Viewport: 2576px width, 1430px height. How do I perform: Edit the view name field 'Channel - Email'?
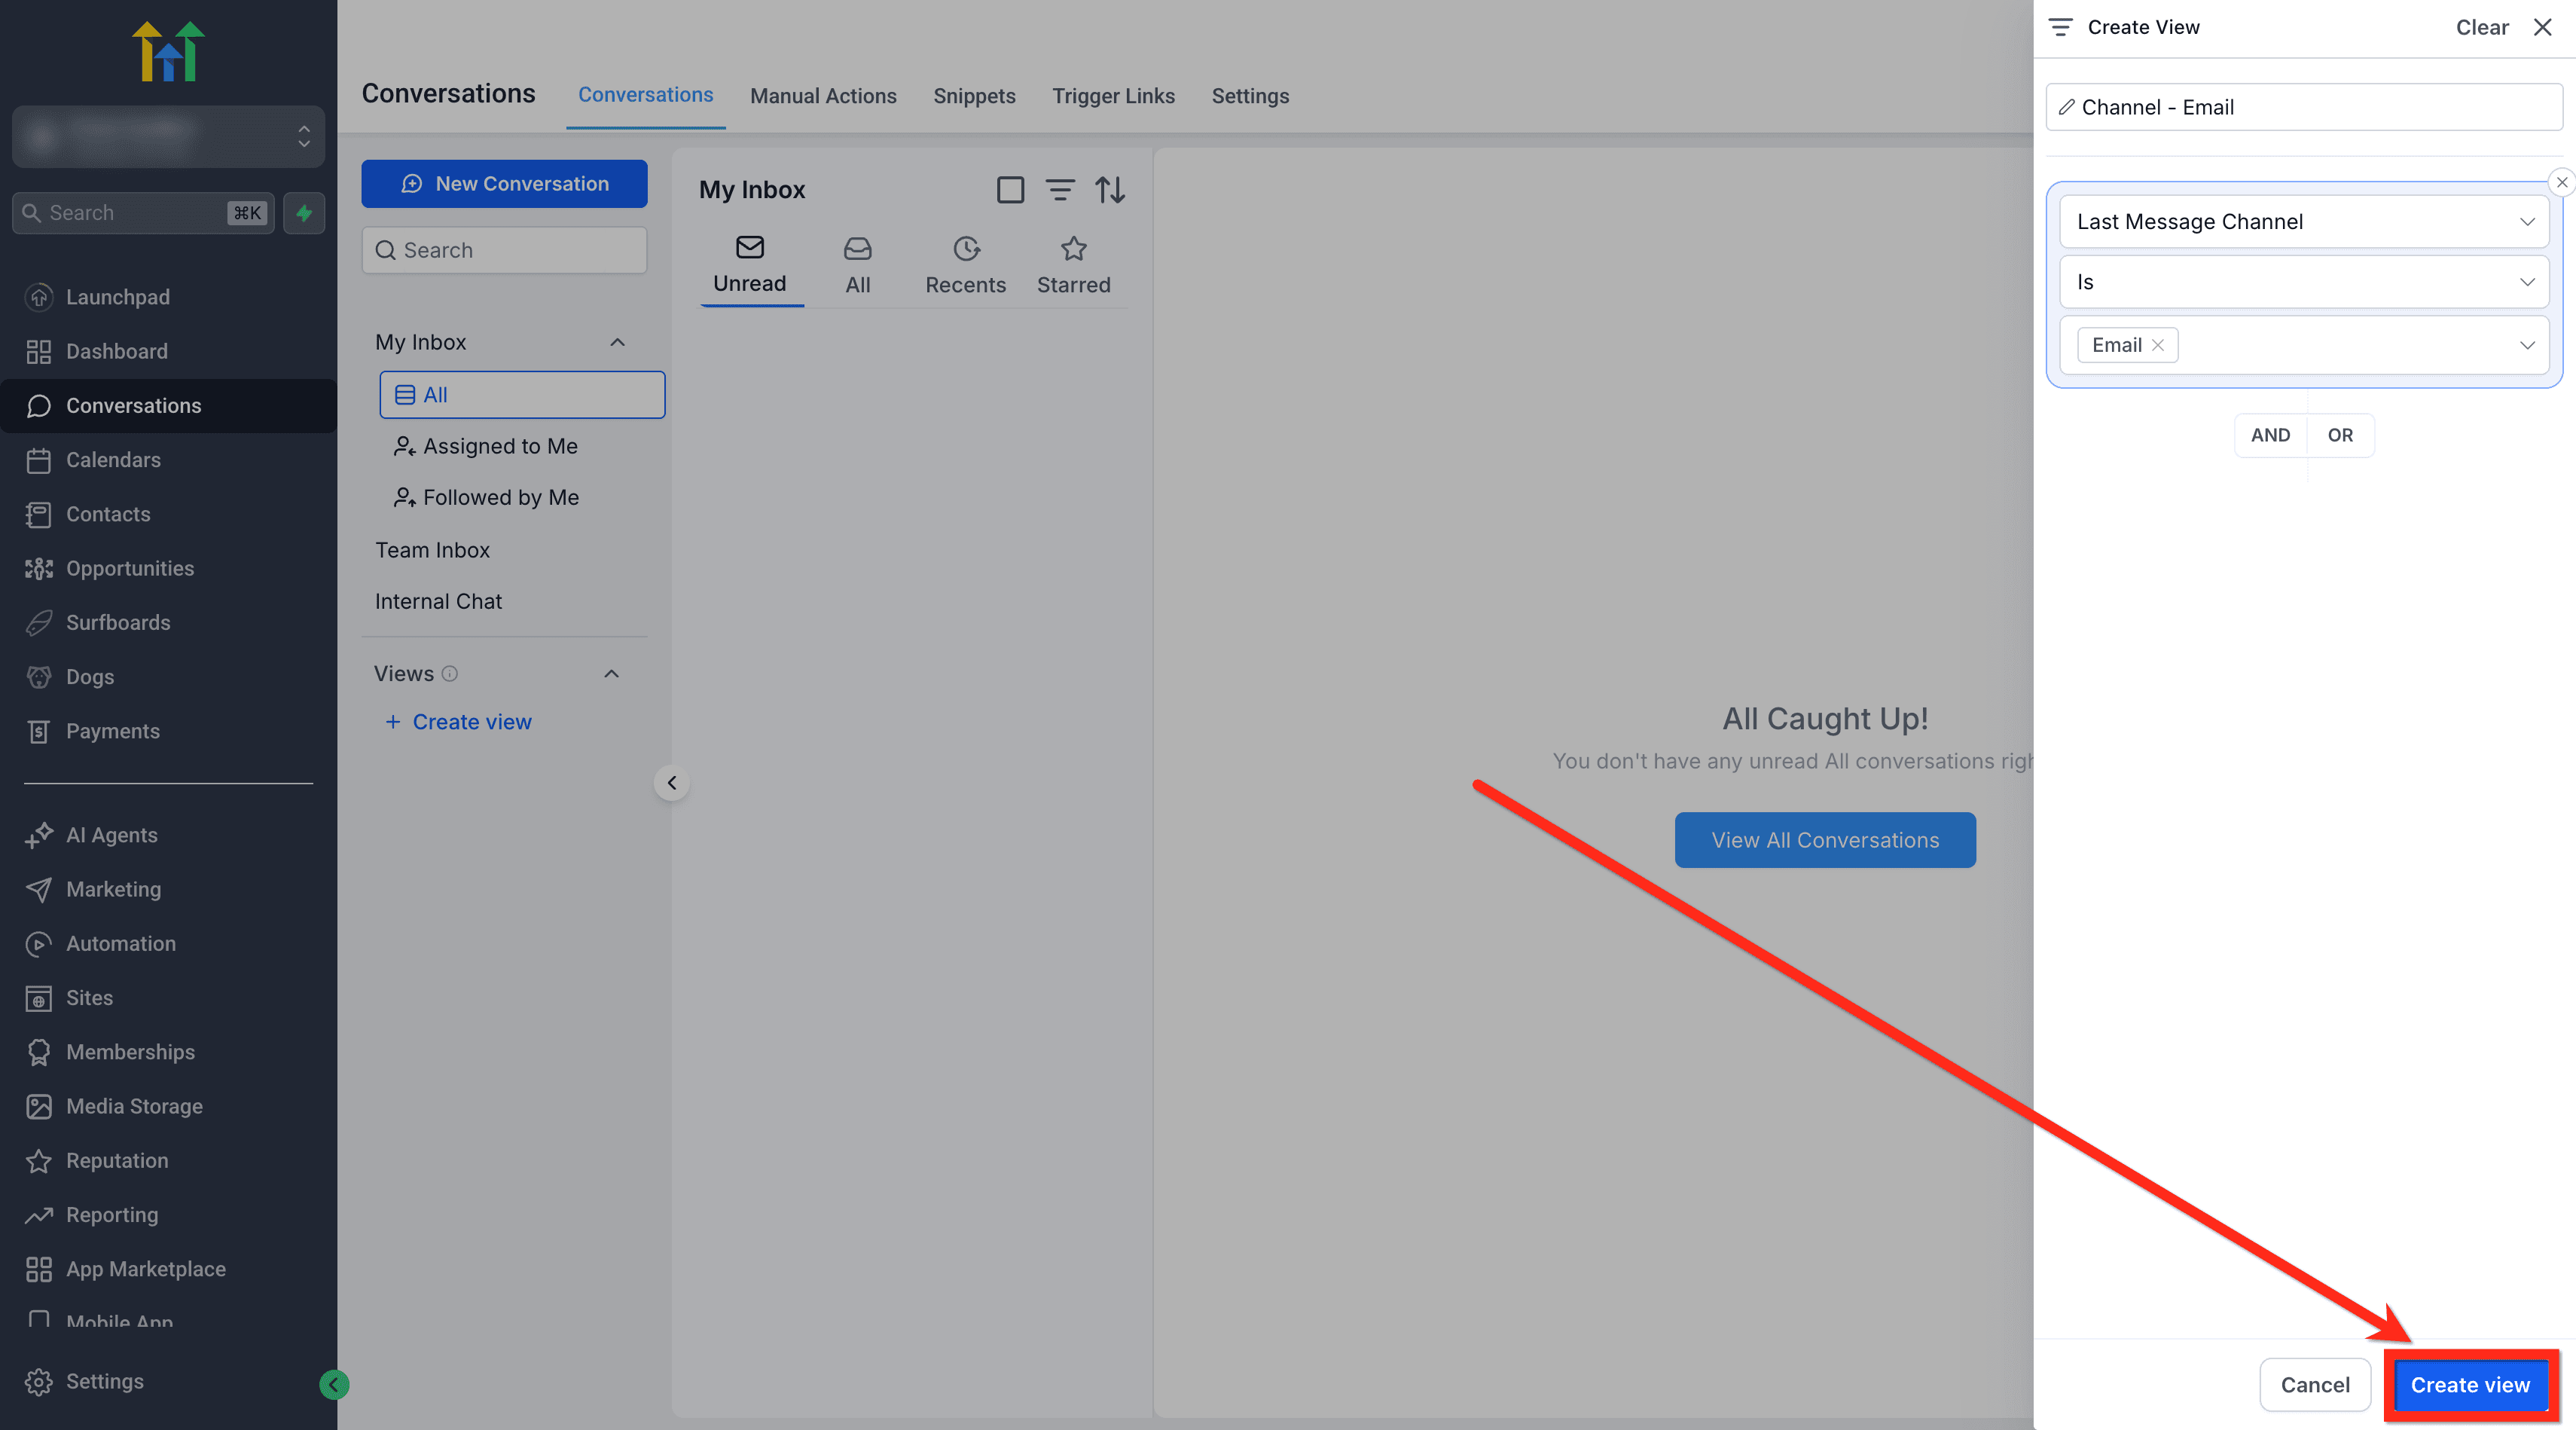[x=2304, y=107]
